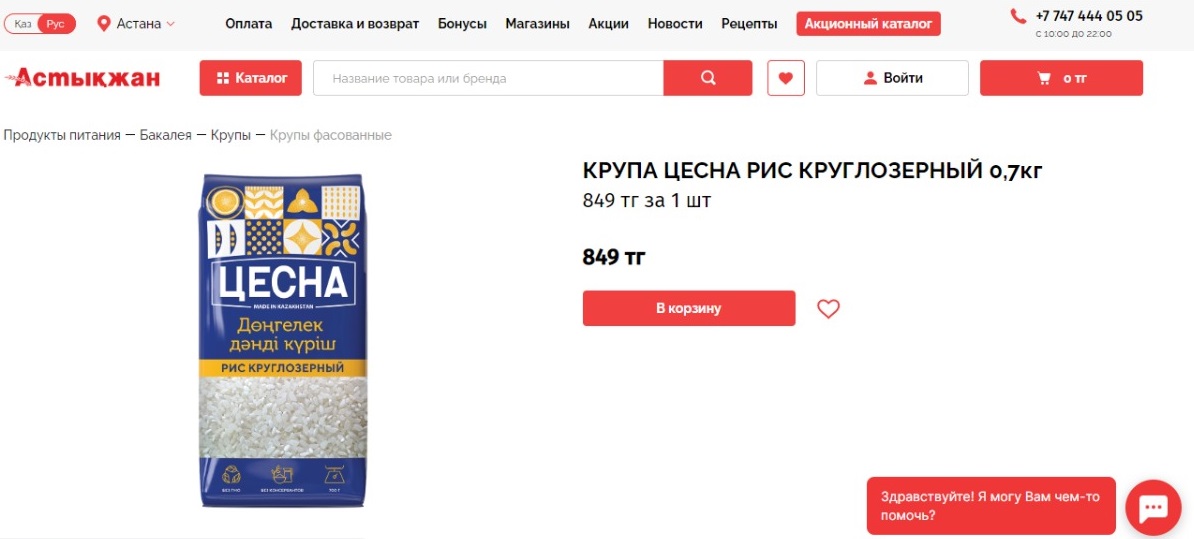Go home via Астықжан logo

pos(82,78)
